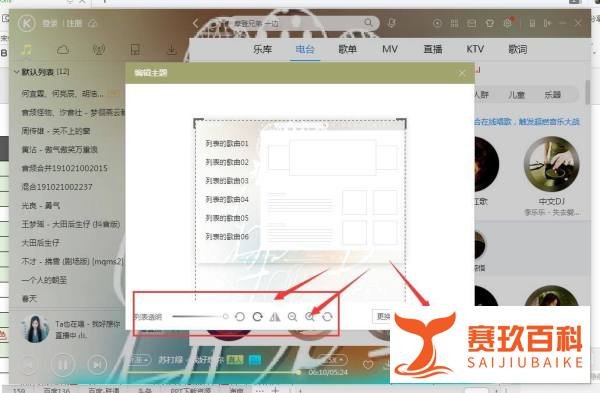Go to the KTV tab
The image size is (600, 393).
(x=475, y=49)
